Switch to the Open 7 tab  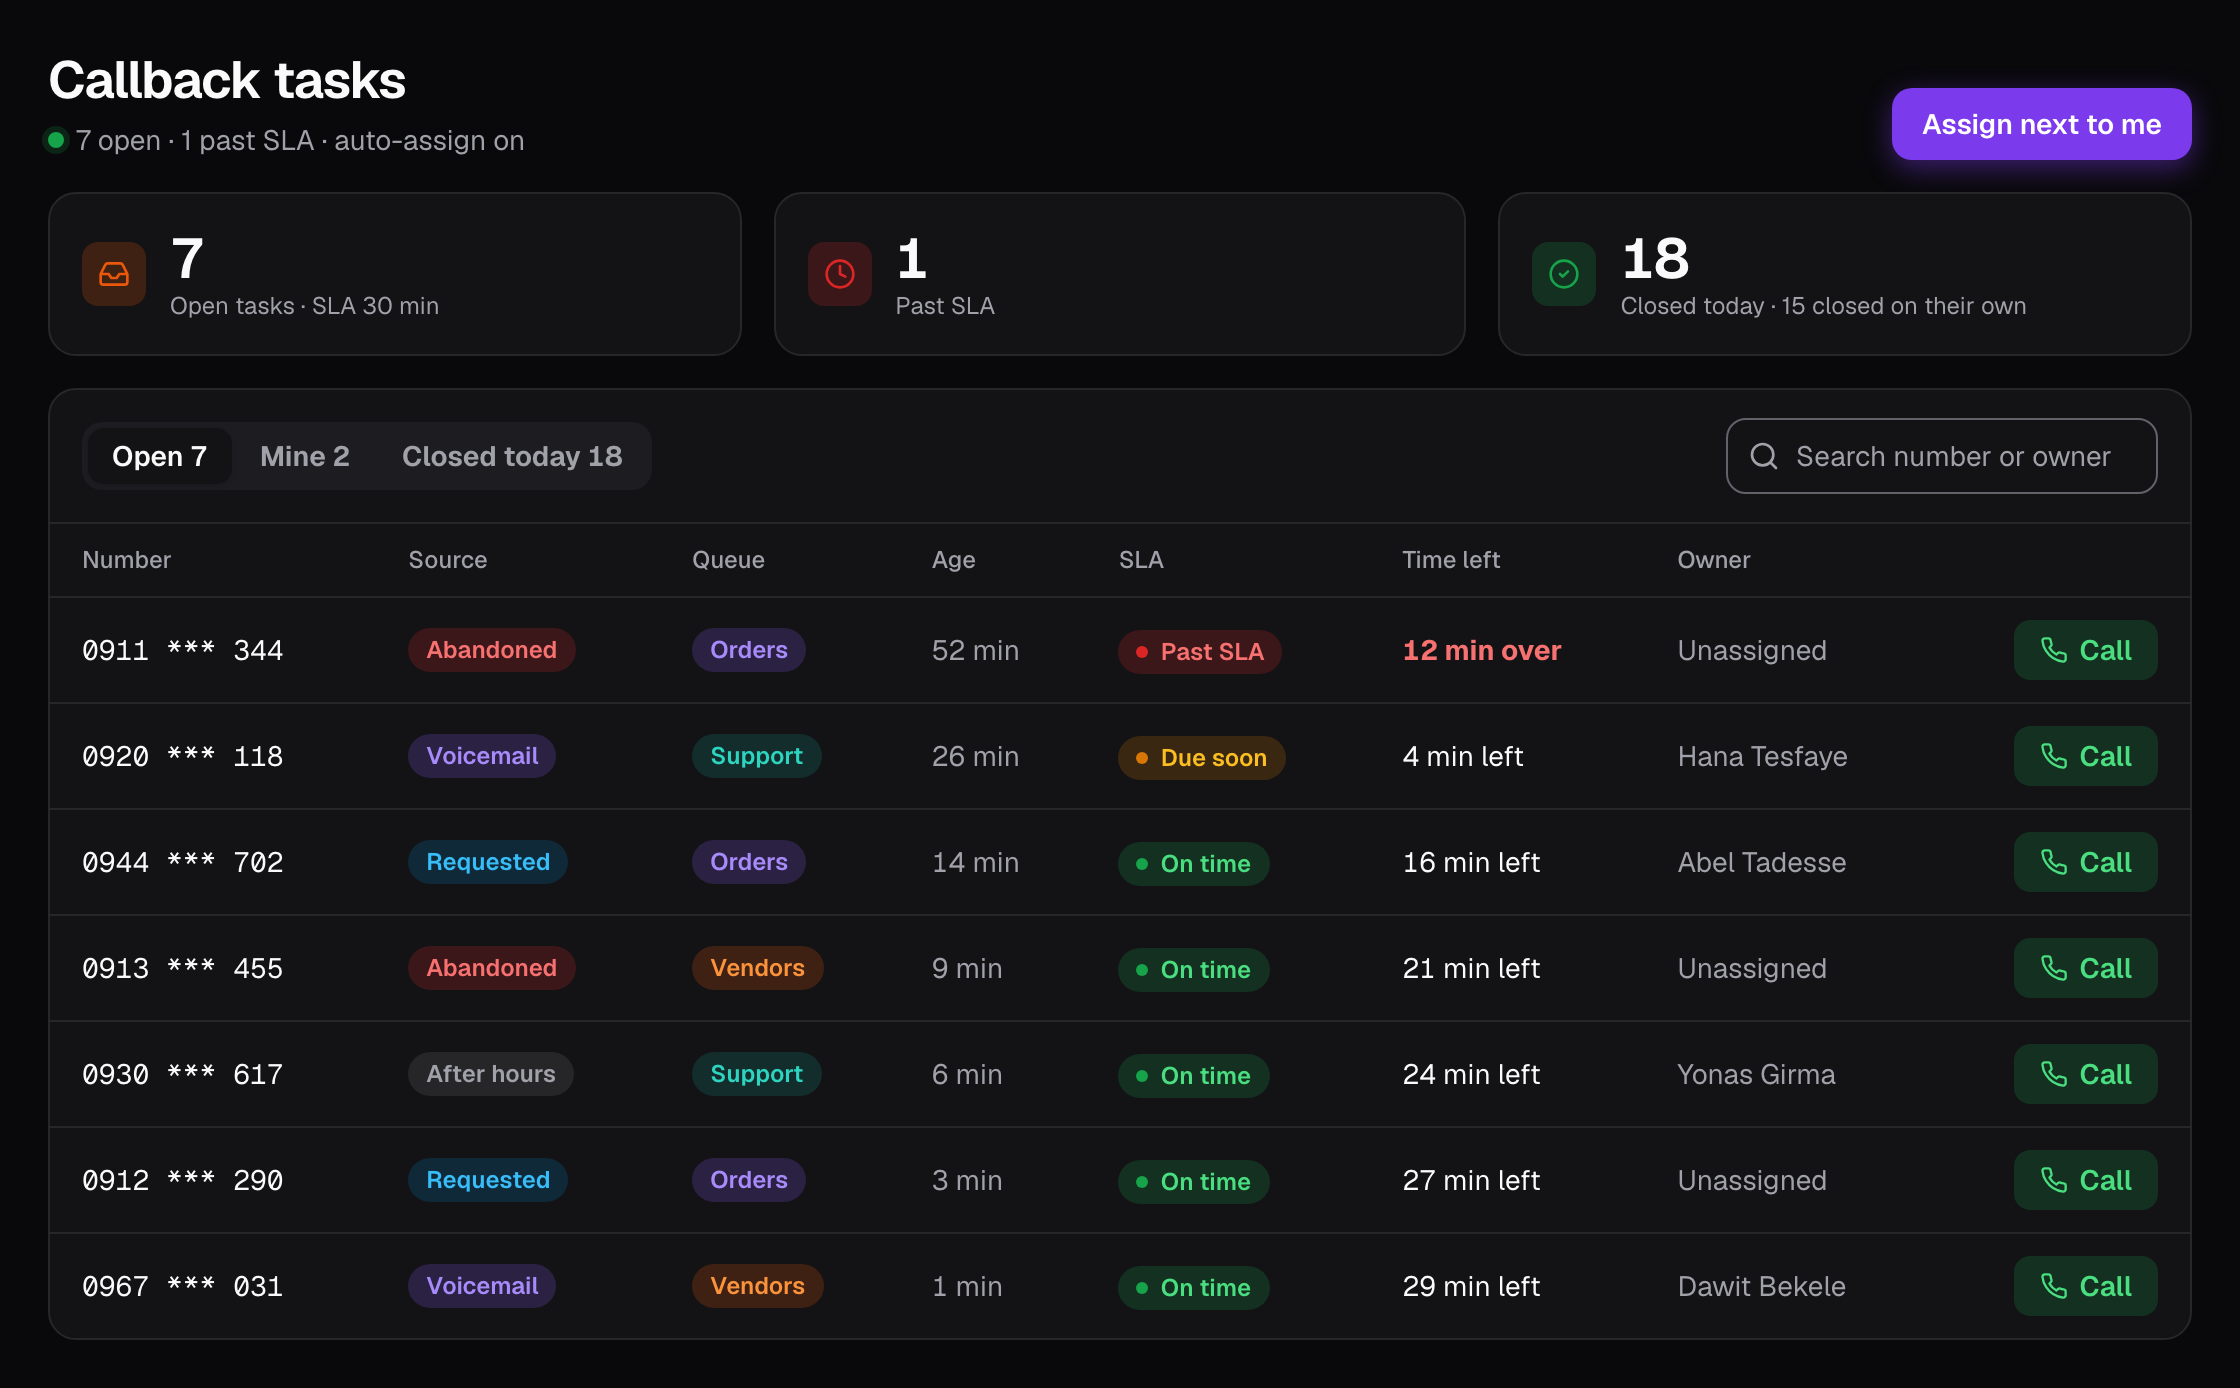pos(159,456)
